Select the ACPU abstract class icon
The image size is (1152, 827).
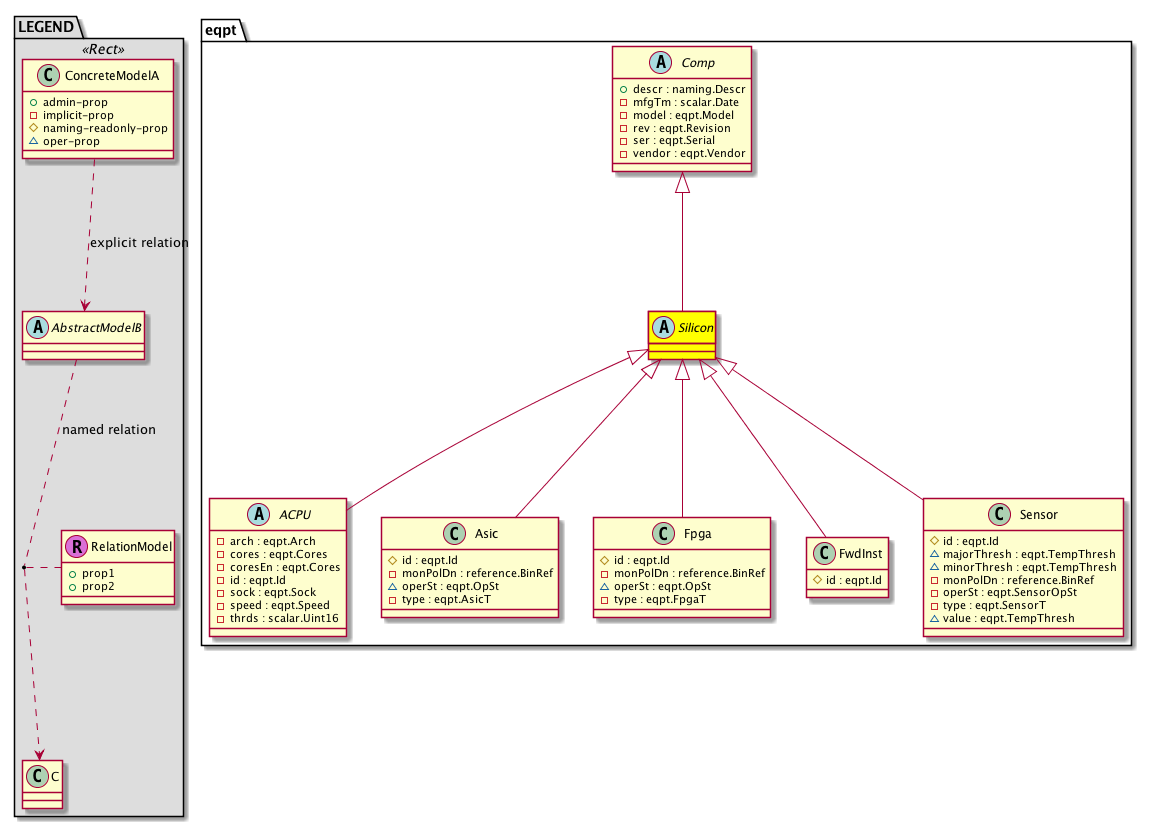pyautogui.click(x=259, y=514)
